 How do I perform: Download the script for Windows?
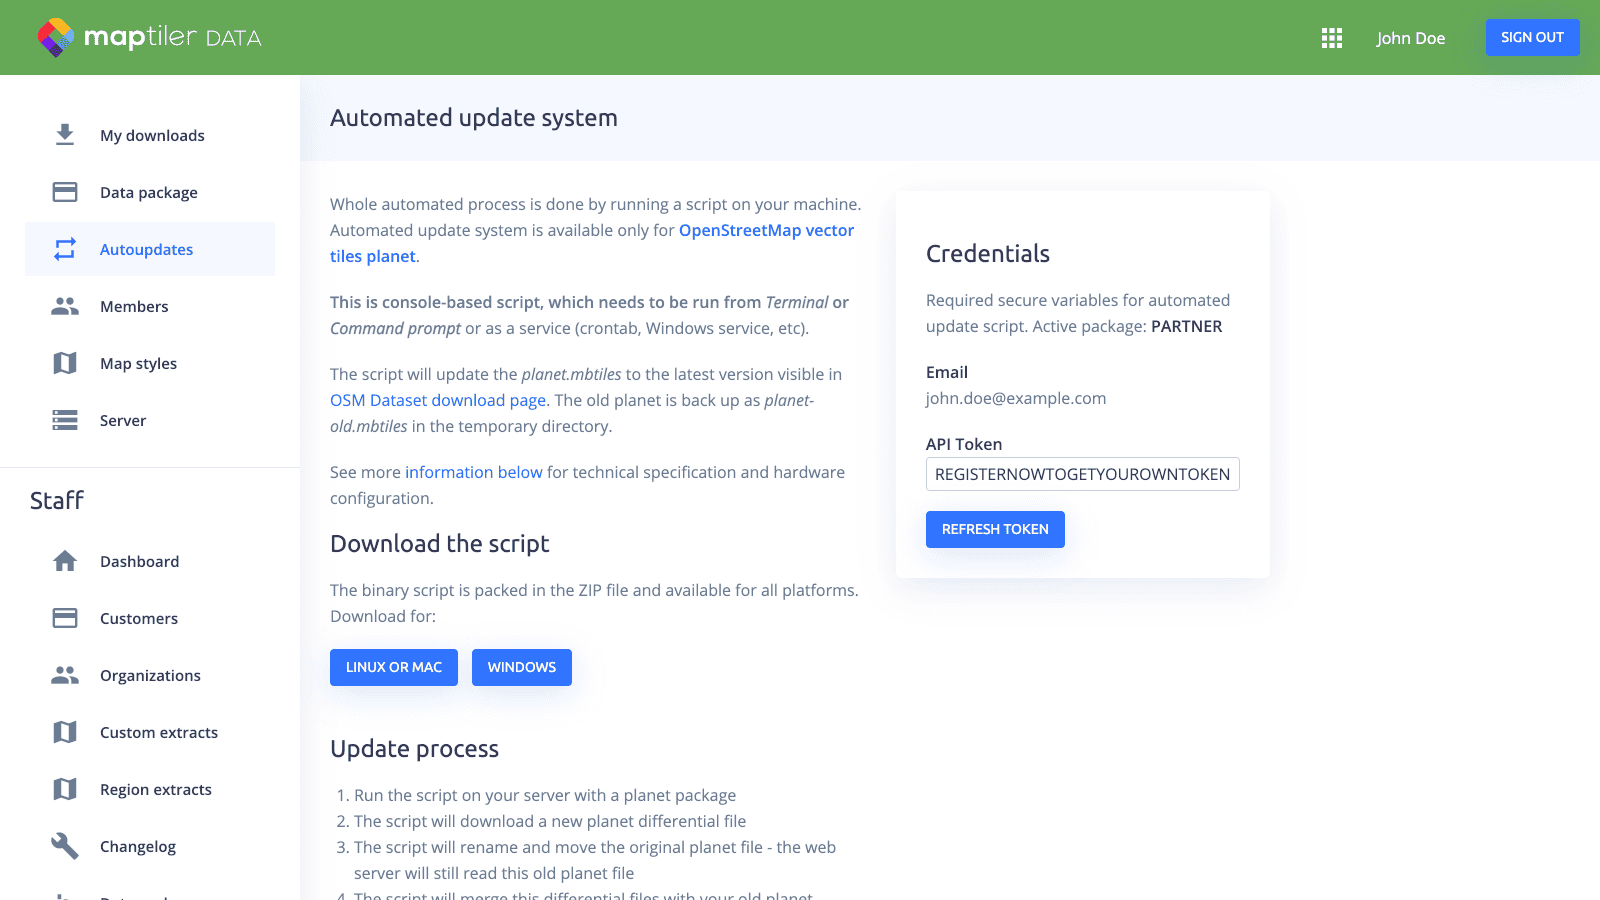click(521, 667)
